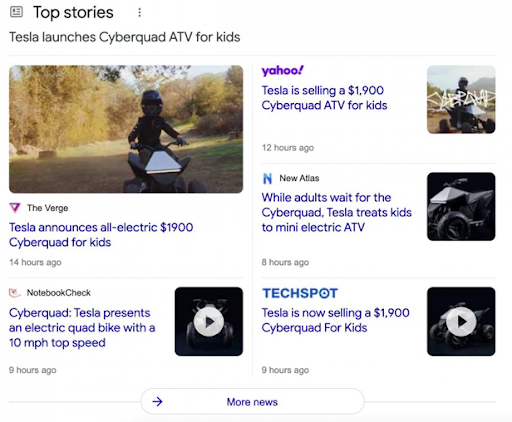The height and width of the screenshot is (422, 512).
Task: Open the New Atlas ATV thumbnail image
Action: (x=461, y=206)
